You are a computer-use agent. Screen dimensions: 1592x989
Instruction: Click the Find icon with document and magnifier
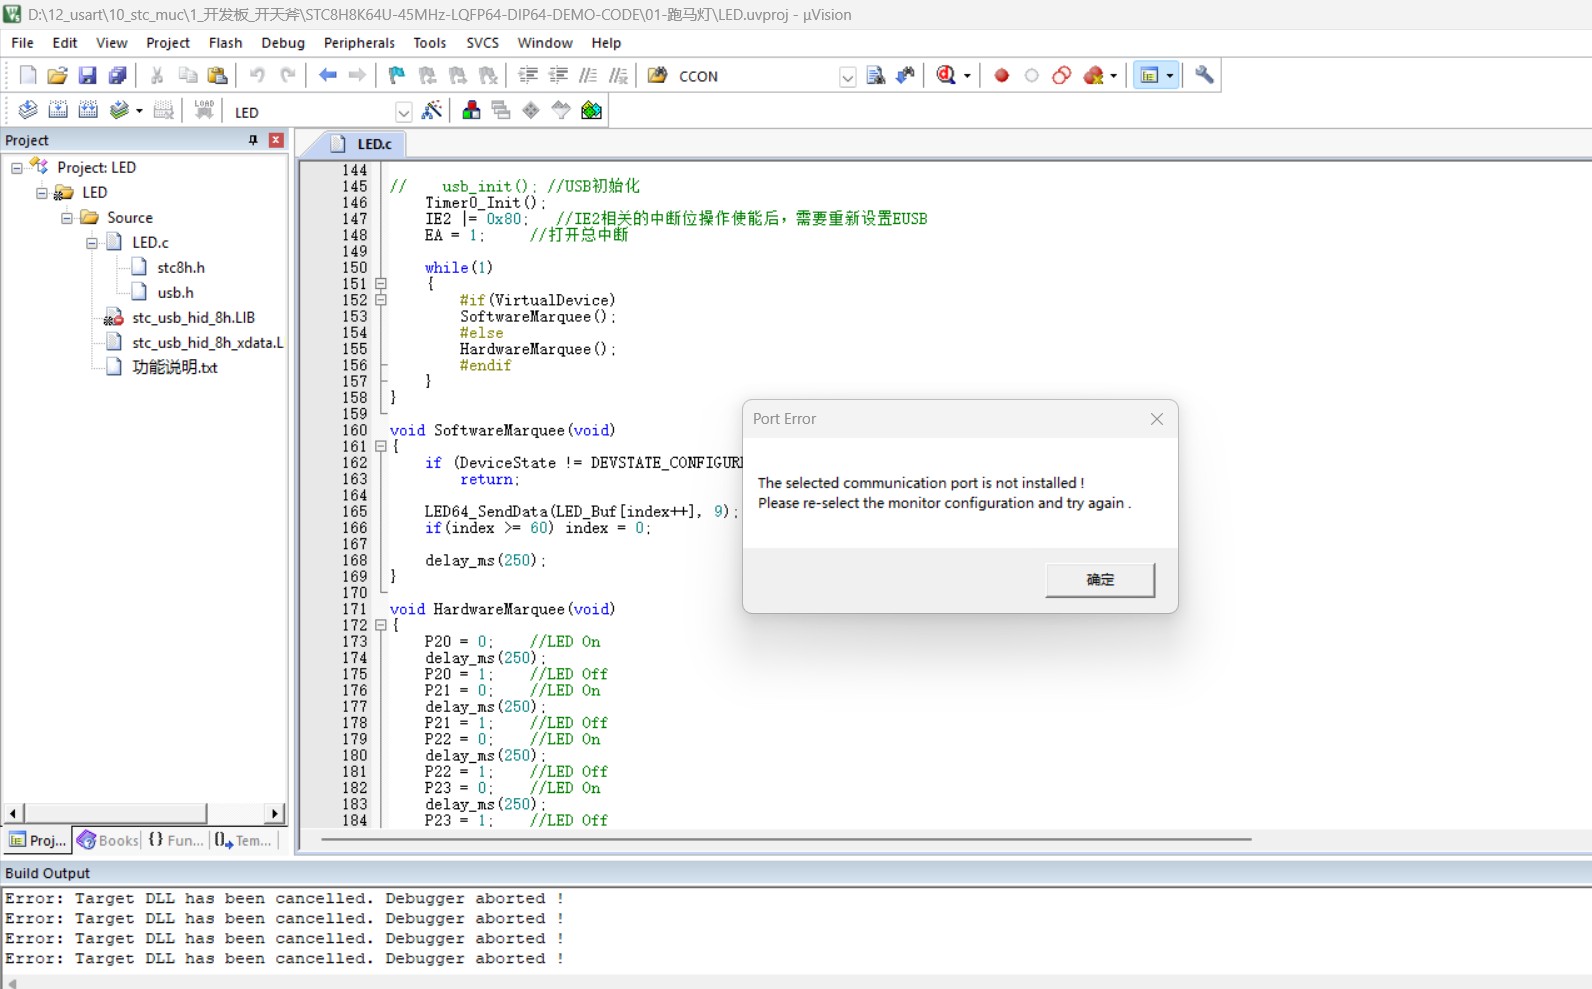click(x=876, y=76)
